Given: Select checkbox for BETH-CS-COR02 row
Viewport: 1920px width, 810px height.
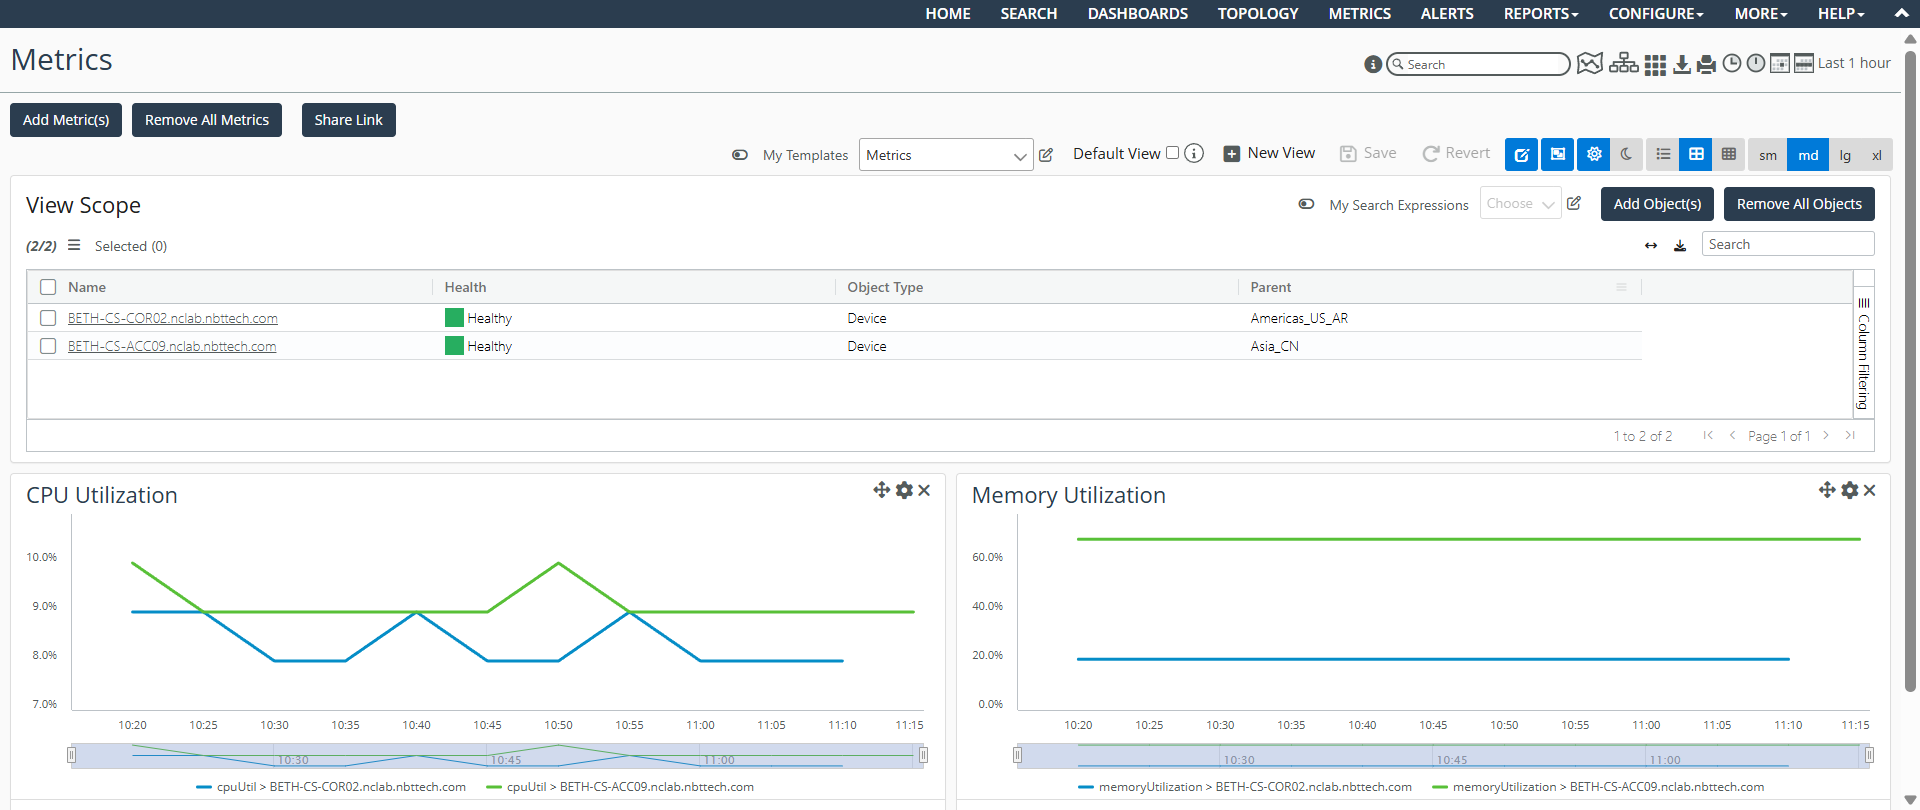Looking at the screenshot, I should tap(48, 318).
